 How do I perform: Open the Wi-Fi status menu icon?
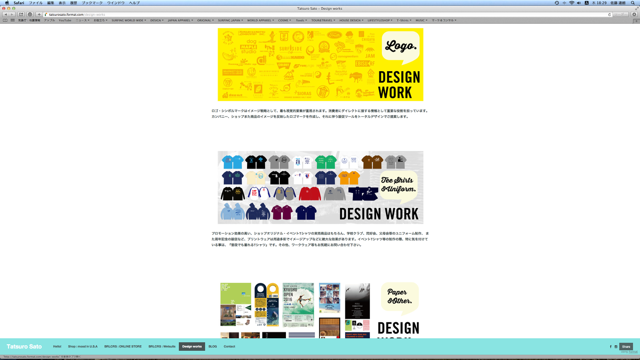click(x=571, y=3)
